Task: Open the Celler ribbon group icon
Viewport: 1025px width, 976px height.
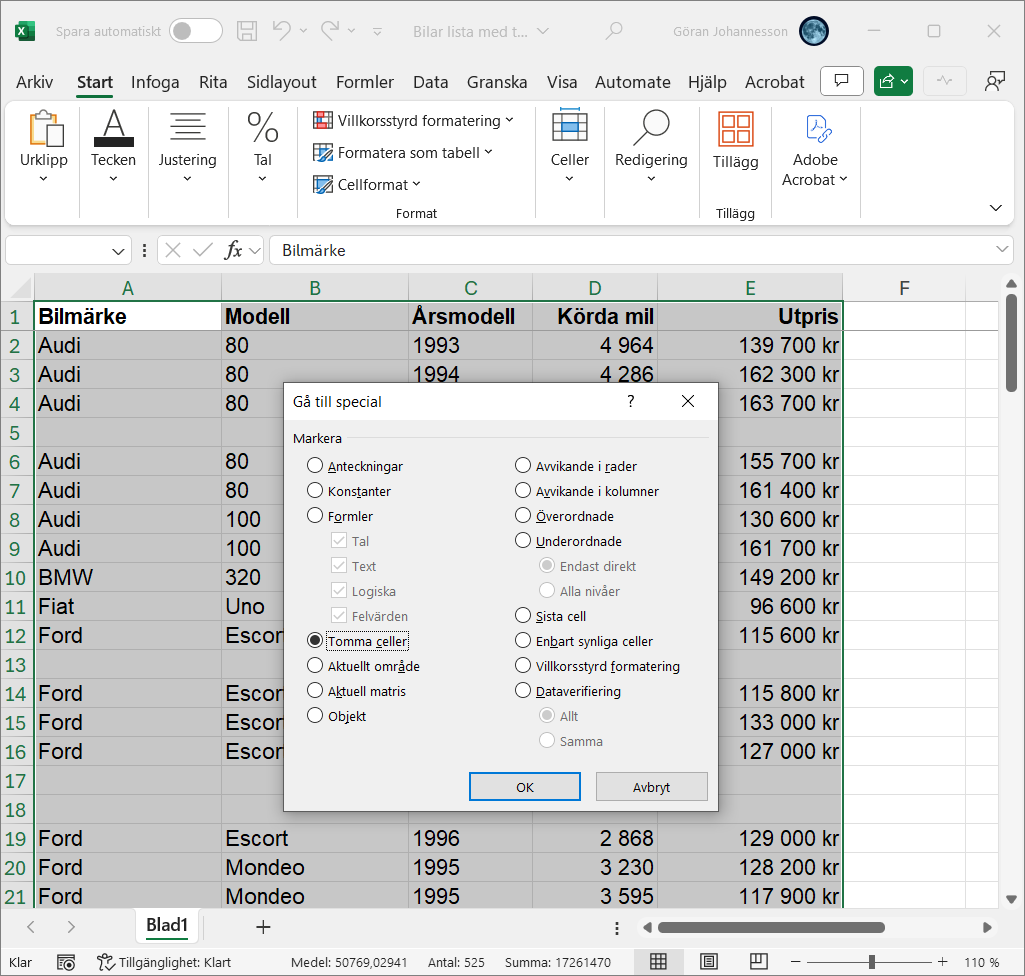Action: [x=569, y=127]
